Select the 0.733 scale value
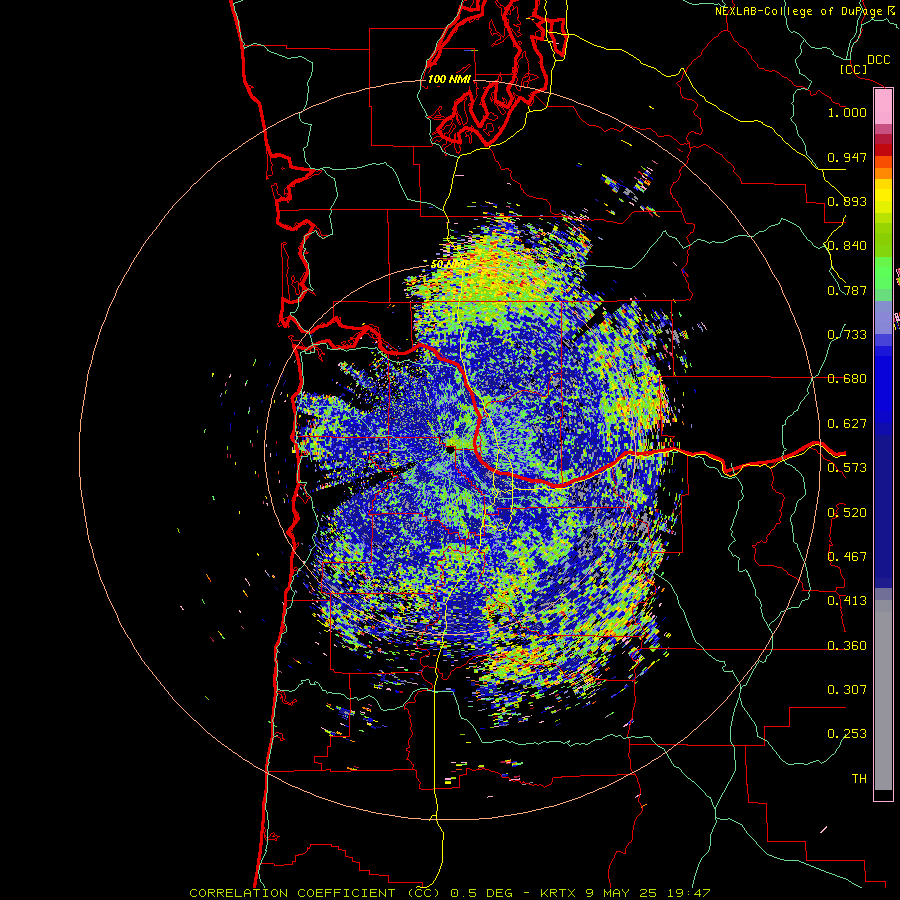Screen dimensions: 900x900 point(847,335)
